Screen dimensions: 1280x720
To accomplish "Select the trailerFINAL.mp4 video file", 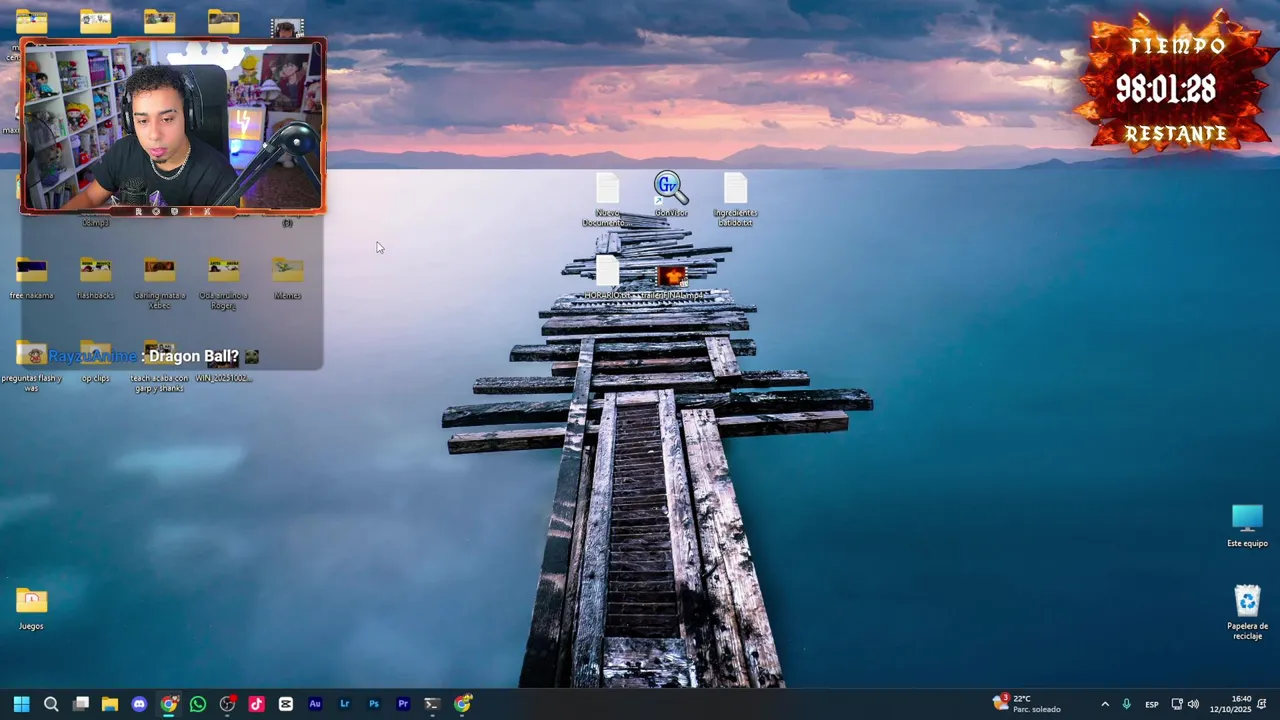I will click(x=672, y=281).
